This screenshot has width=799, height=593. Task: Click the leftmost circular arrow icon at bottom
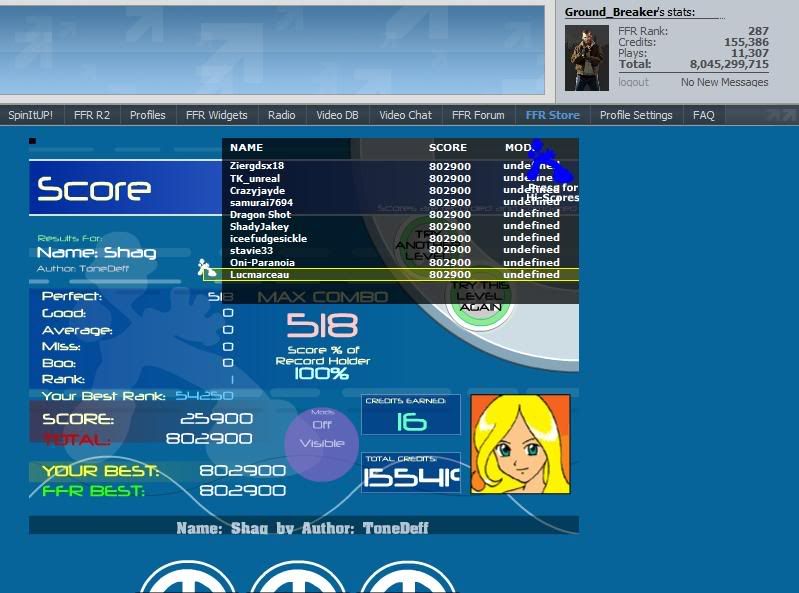(187, 578)
